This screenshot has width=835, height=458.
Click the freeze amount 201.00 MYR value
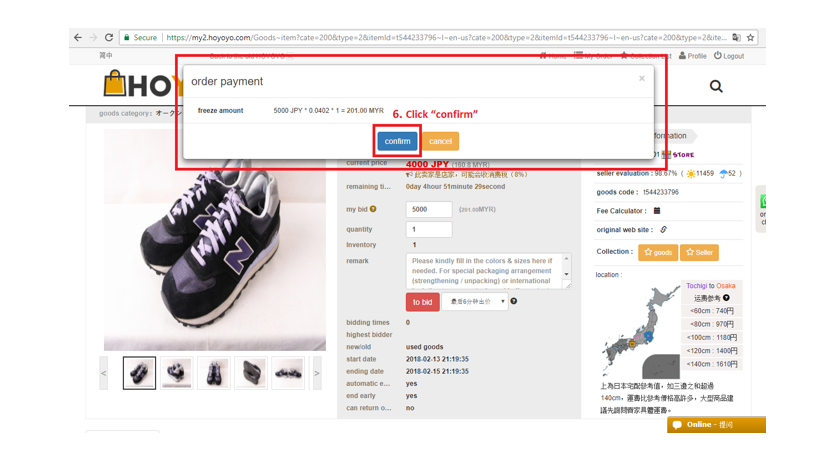(x=365, y=111)
